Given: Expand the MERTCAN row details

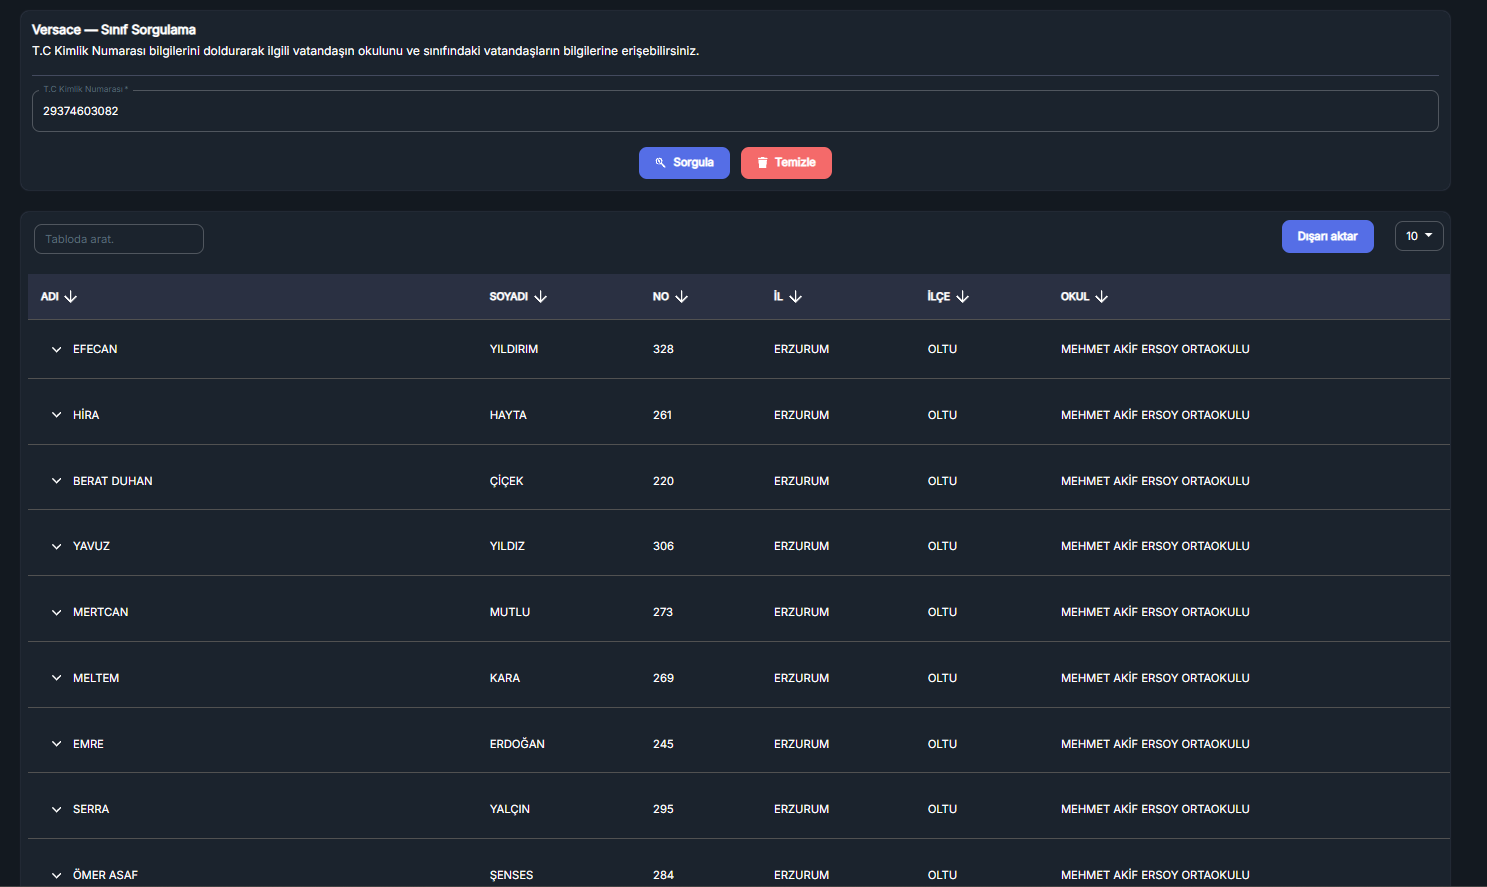Looking at the screenshot, I should click(x=57, y=612).
